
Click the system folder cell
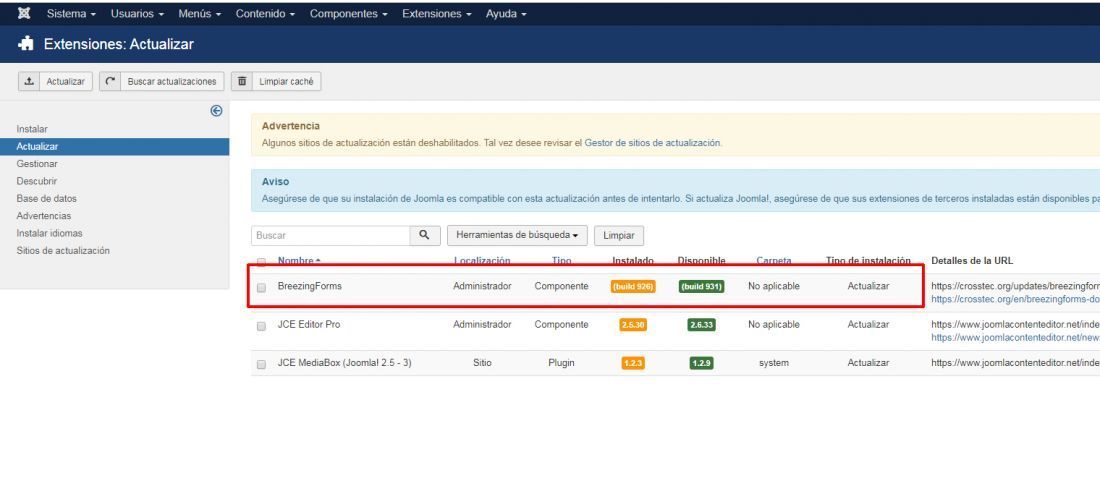tap(774, 363)
